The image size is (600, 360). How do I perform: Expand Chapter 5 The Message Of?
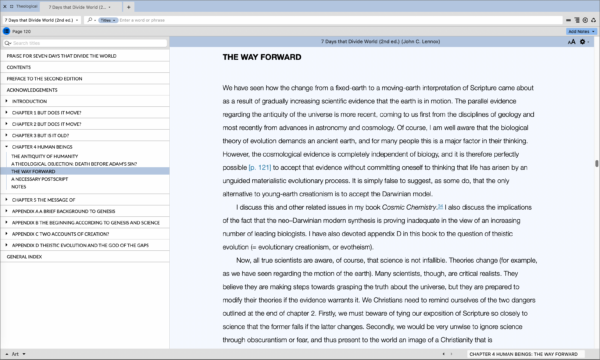(x=7, y=199)
